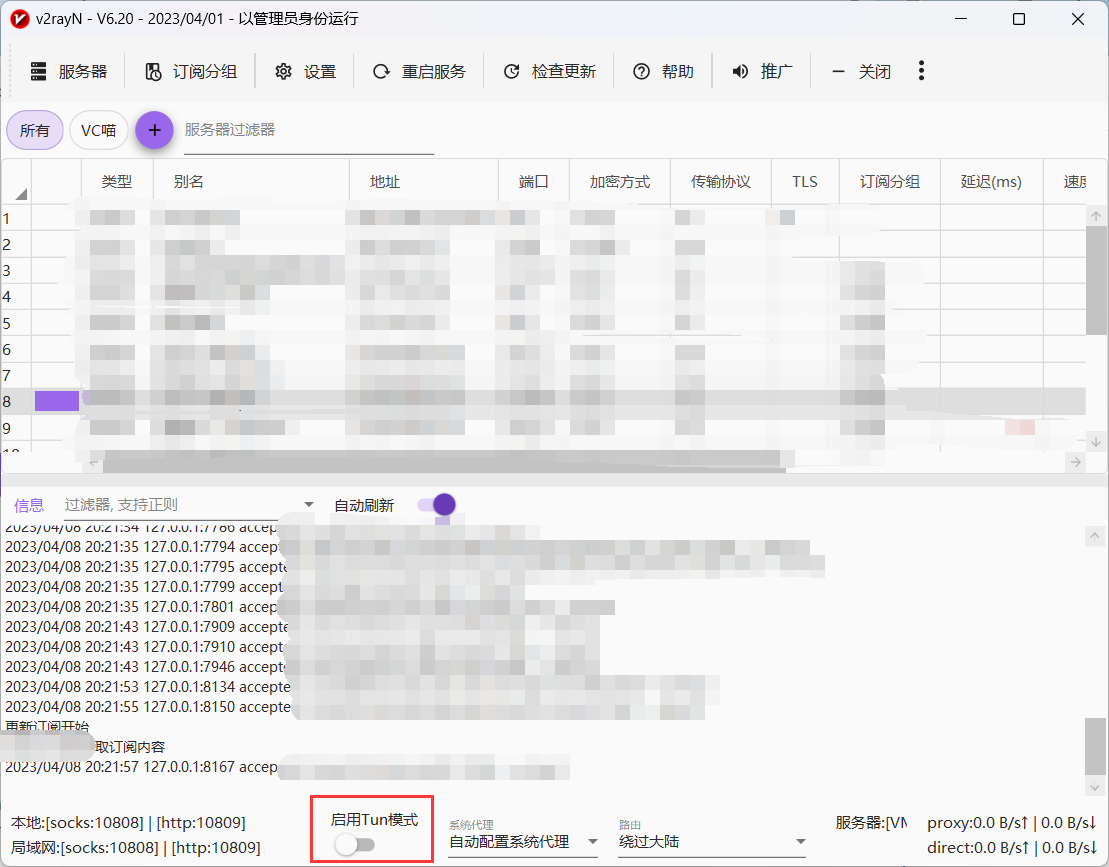Expand the 过滤器 filter dropdown arrow
Viewport: 1109px width, 867px height.
tap(307, 505)
